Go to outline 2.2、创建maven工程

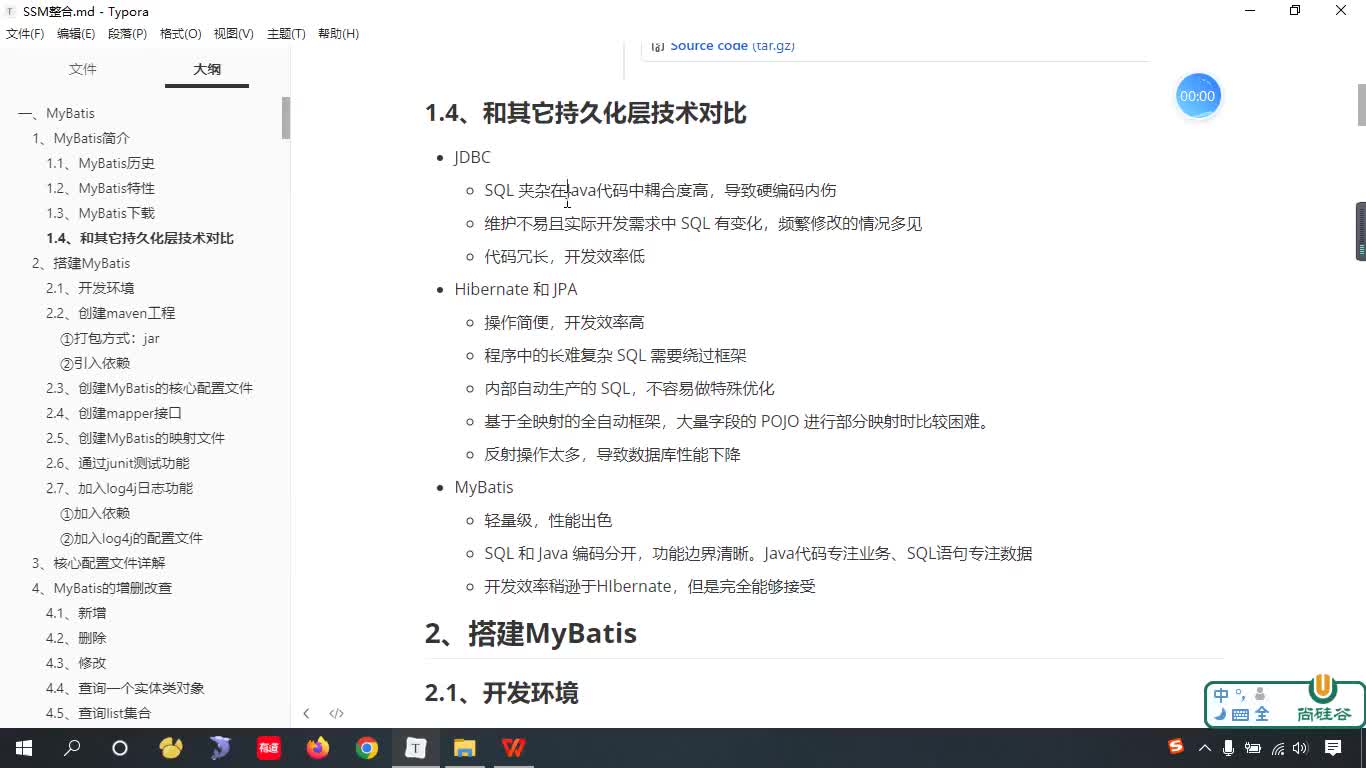coord(110,313)
